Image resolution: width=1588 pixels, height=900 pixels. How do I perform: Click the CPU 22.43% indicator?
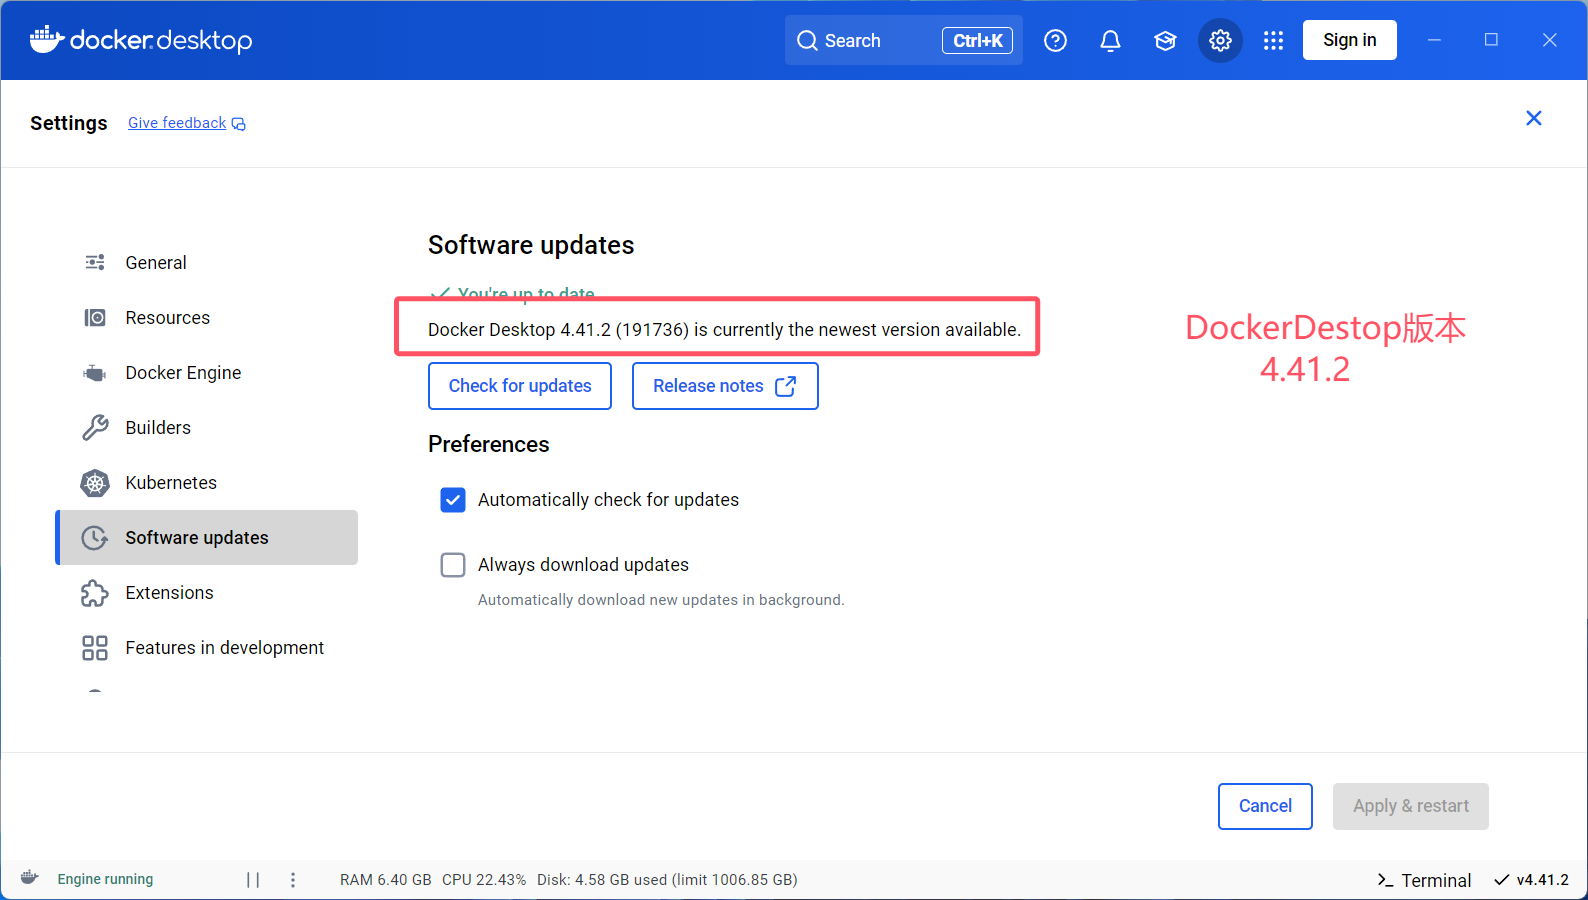click(484, 880)
